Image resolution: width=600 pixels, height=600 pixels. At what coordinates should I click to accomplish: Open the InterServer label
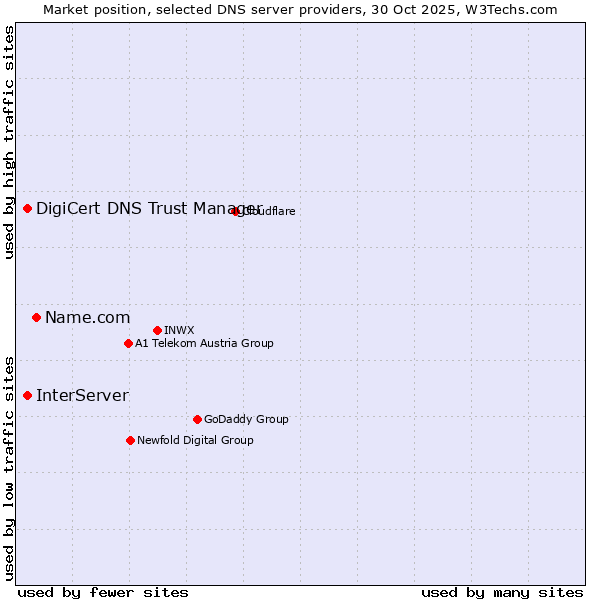point(82,395)
